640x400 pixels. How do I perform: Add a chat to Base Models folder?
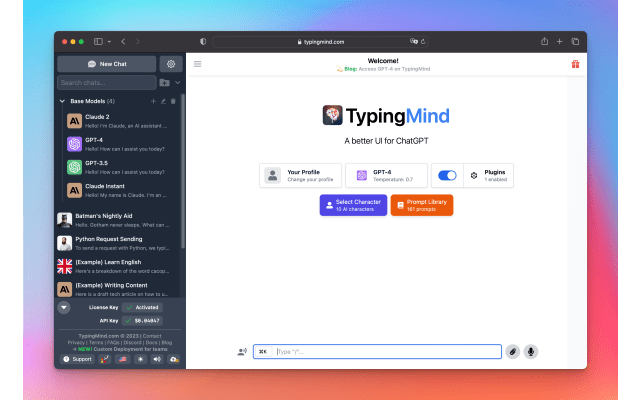pos(153,101)
